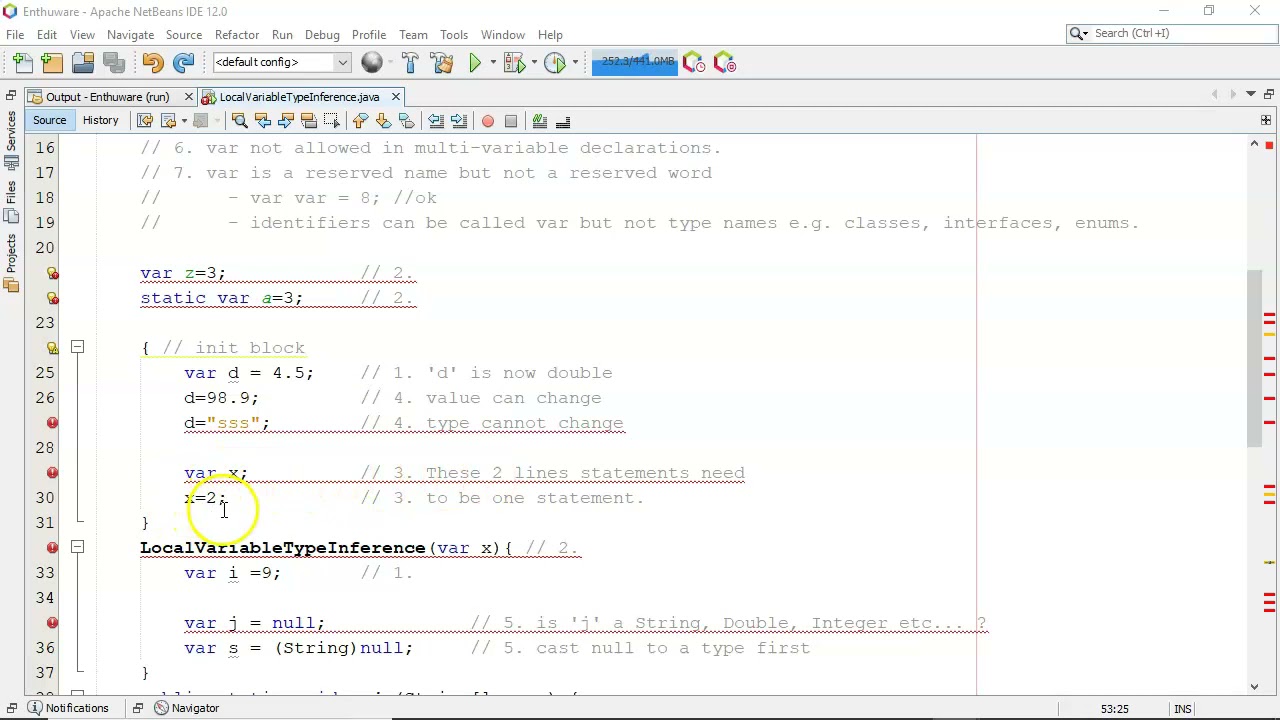1280x720 pixels.
Task: Toggle Rectangular Selection icon
Action: tap(331, 121)
